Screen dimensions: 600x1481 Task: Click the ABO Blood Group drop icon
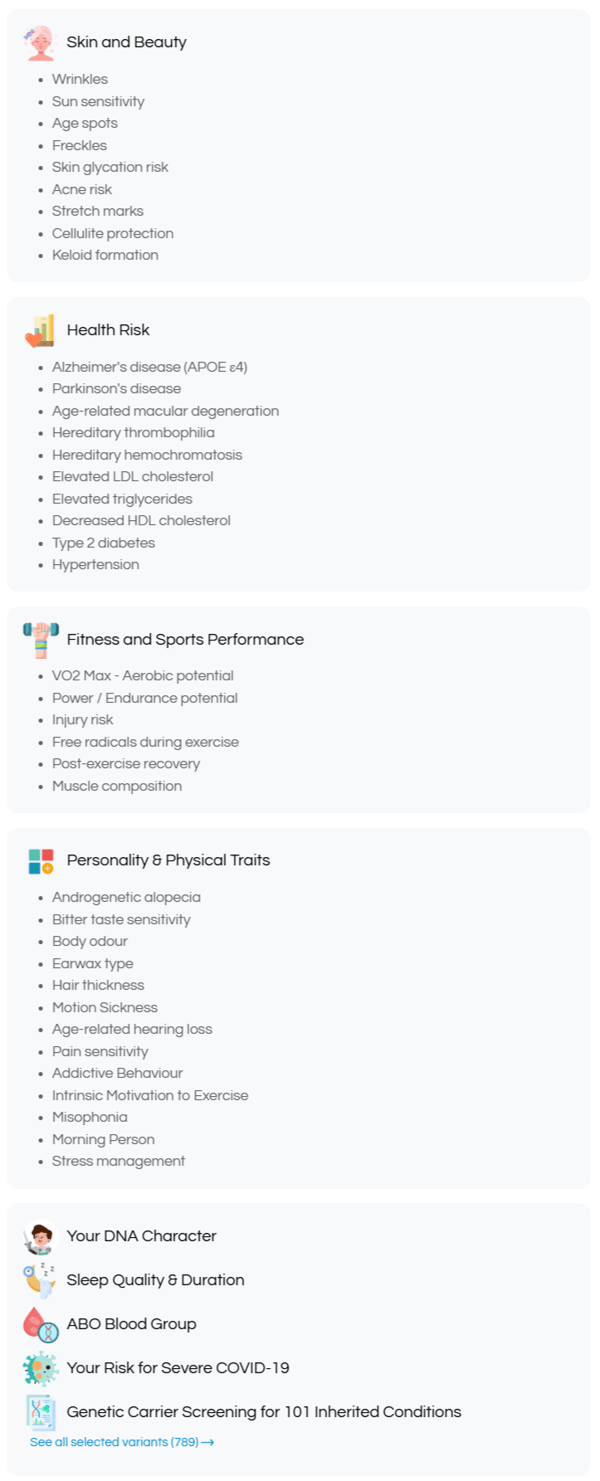(40, 1325)
